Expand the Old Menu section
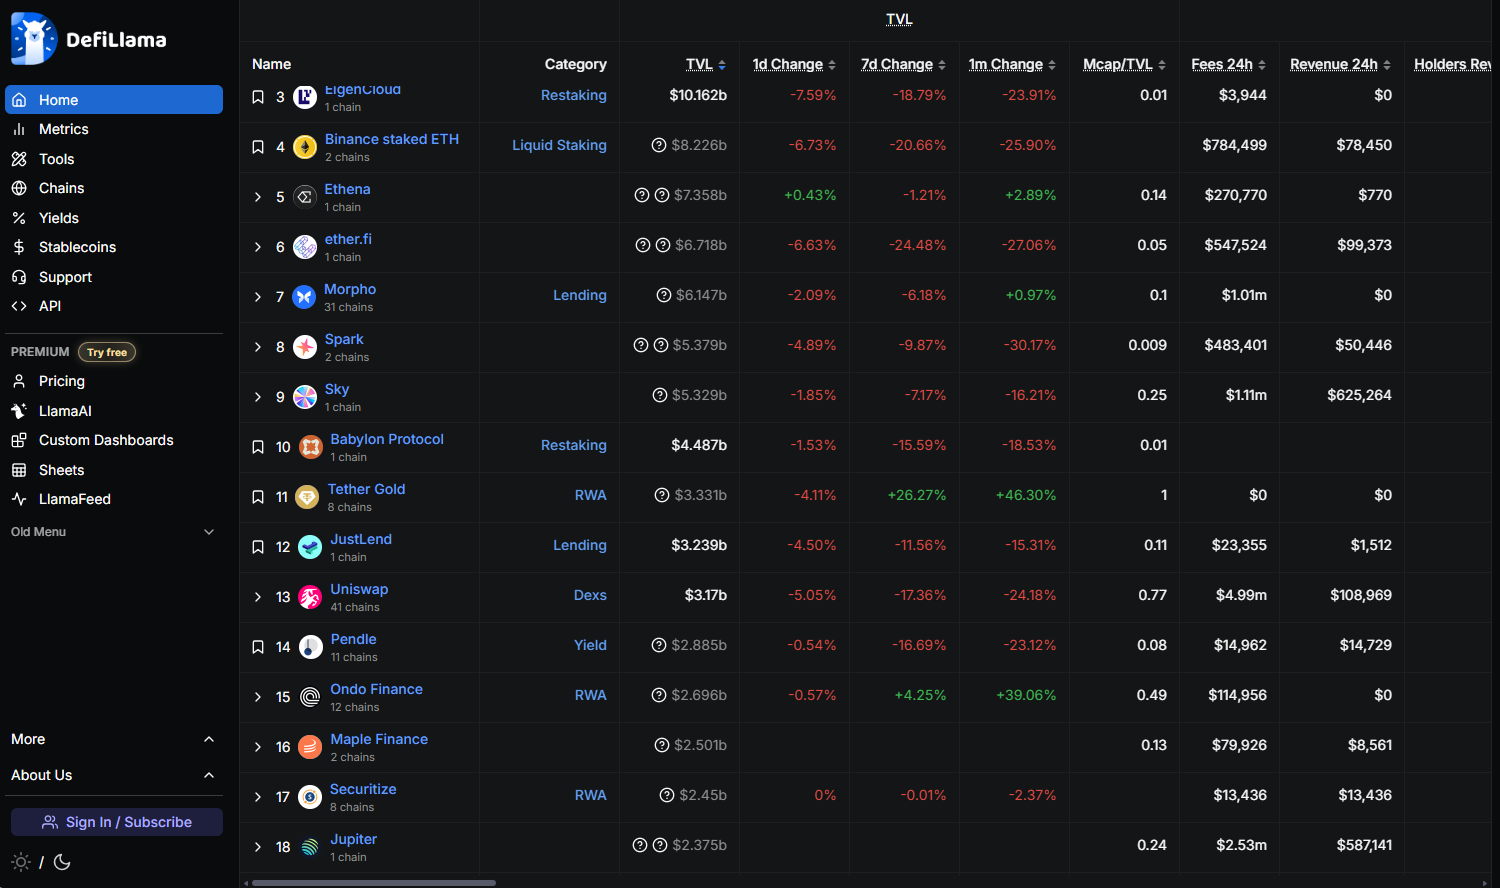 209,532
